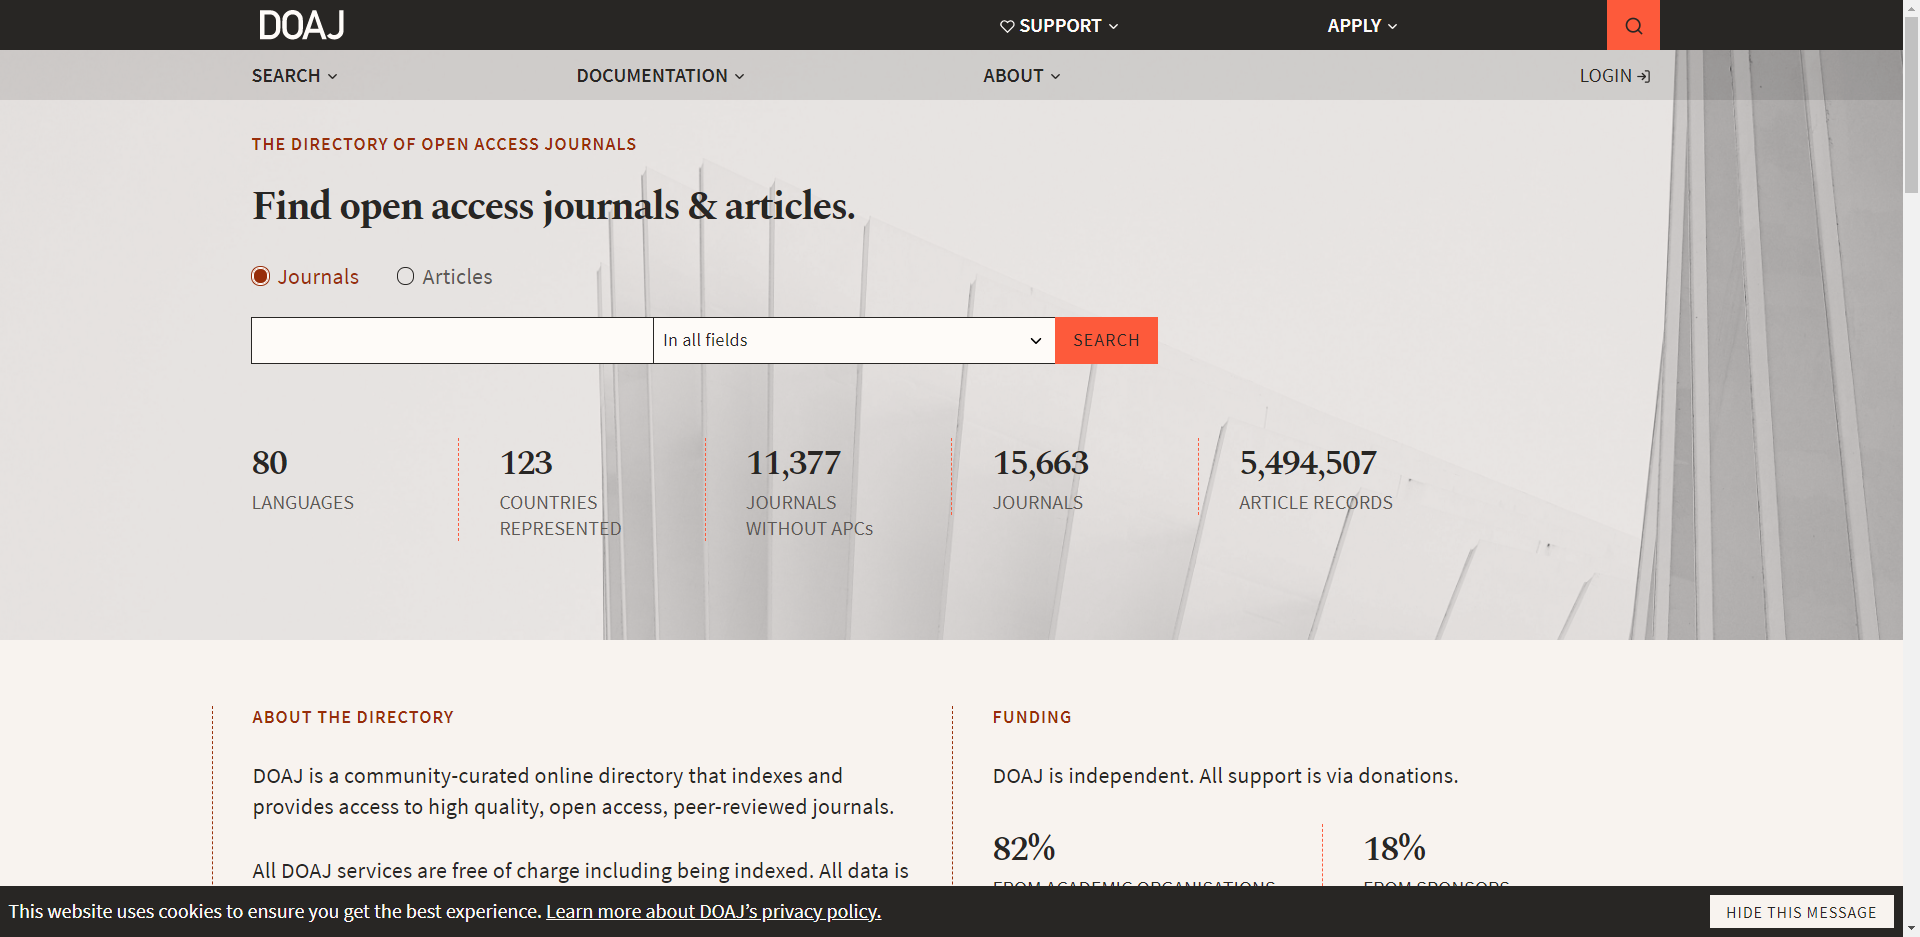Click the About The Directory heading
The width and height of the screenshot is (1920, 937).
(x=353, y=717)
